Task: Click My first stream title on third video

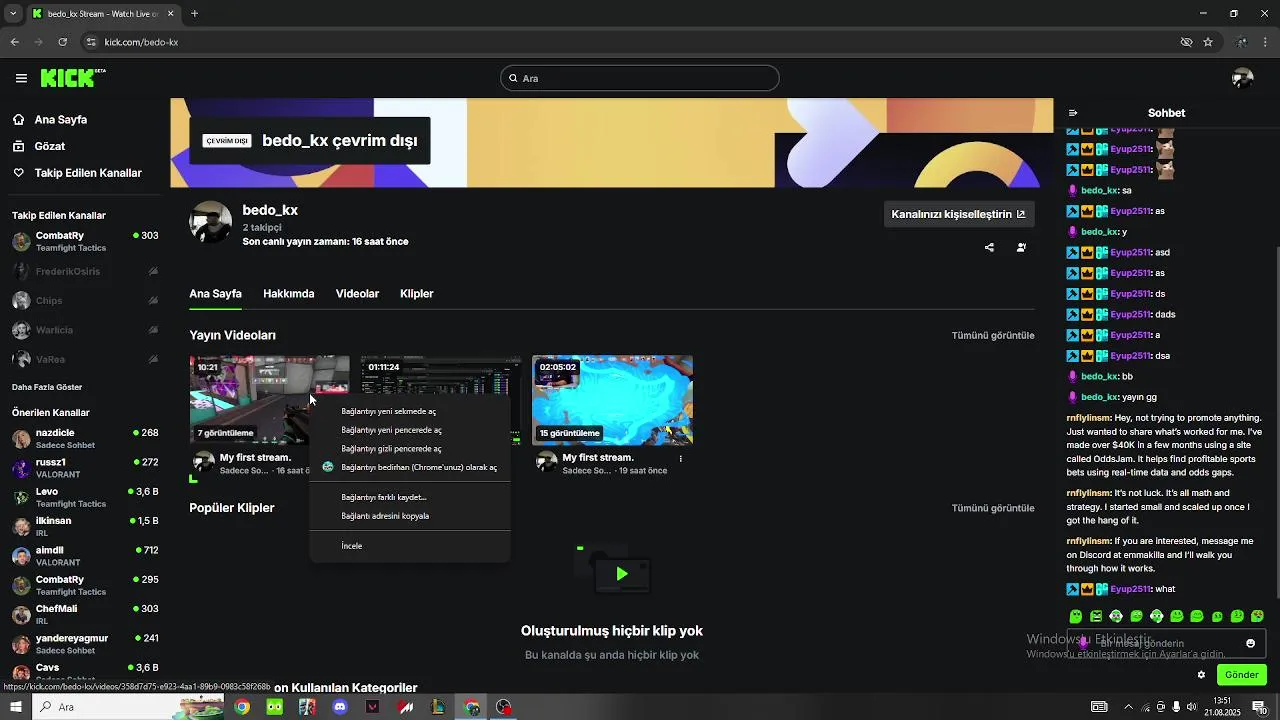Action: (598, 457)
